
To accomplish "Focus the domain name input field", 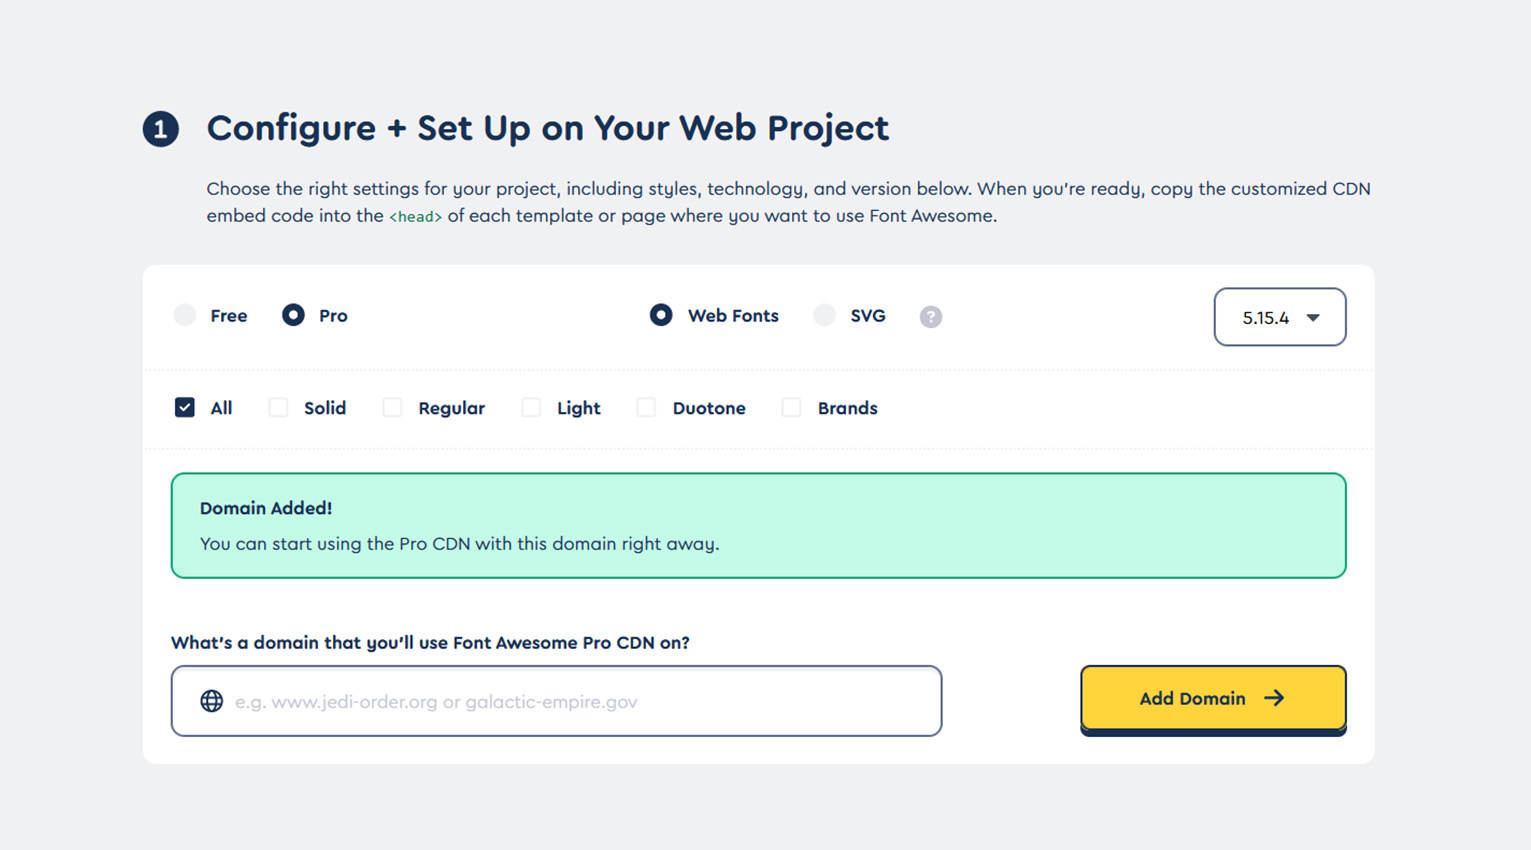I will click(x=556, y=701).
